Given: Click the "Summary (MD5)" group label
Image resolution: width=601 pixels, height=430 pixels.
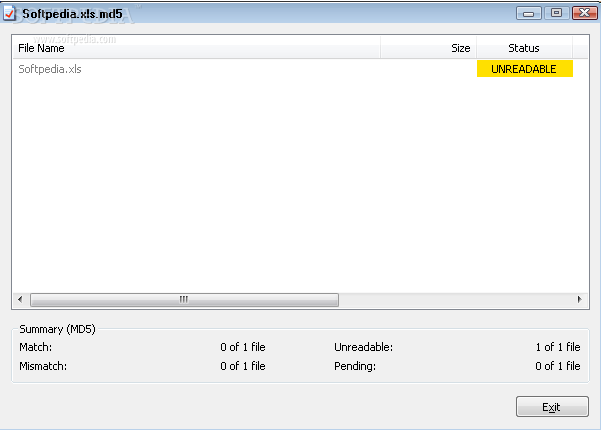Looking at the screenshot, I should (x=57, y=329).
